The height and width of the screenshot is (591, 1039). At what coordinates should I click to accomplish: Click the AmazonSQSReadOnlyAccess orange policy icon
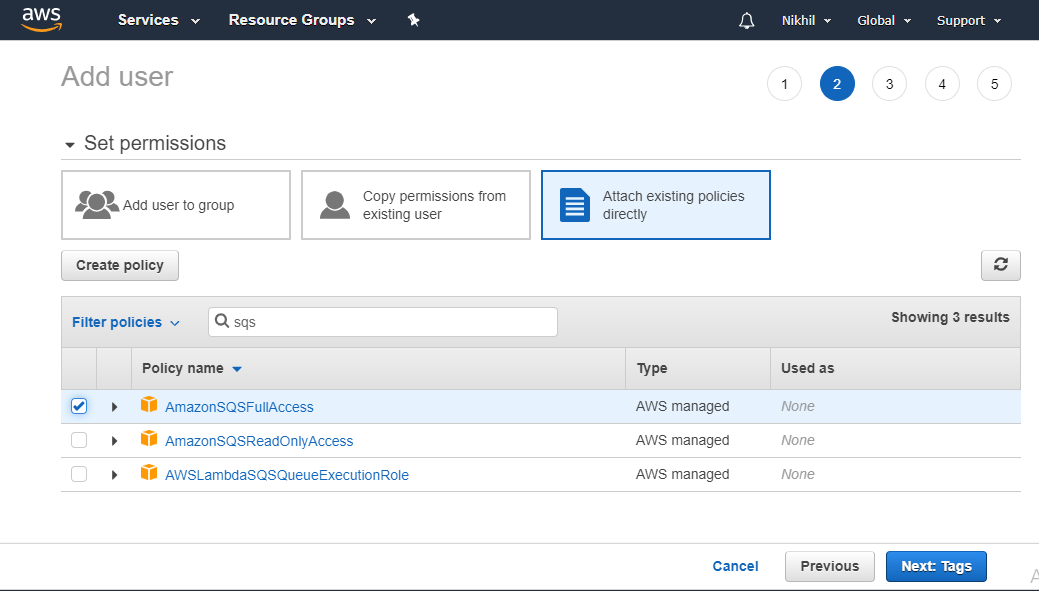[x=149, y=438]
